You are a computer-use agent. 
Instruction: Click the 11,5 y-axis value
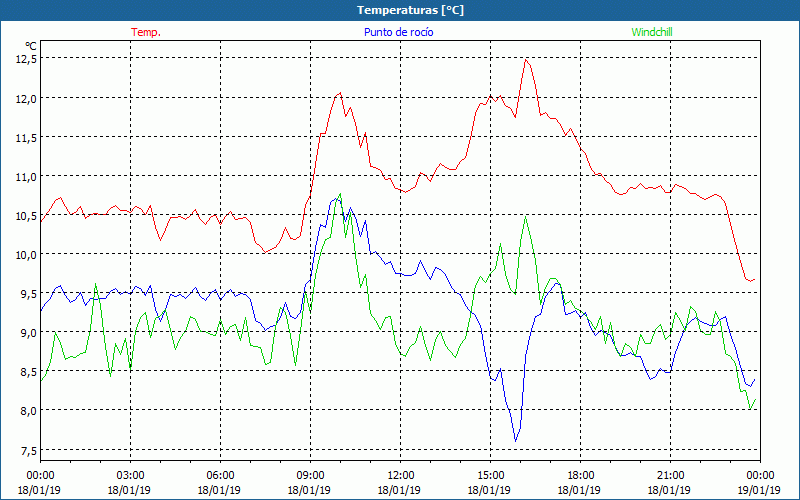coord(27,138)
